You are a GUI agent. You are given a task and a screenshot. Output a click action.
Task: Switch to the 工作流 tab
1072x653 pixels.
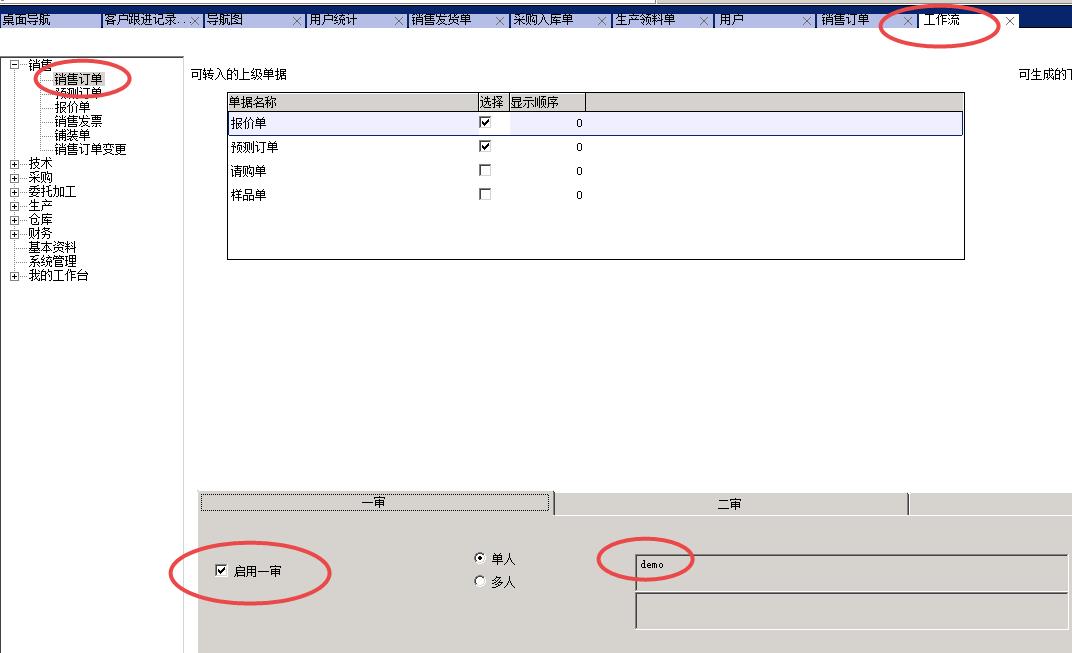point(944,18)
